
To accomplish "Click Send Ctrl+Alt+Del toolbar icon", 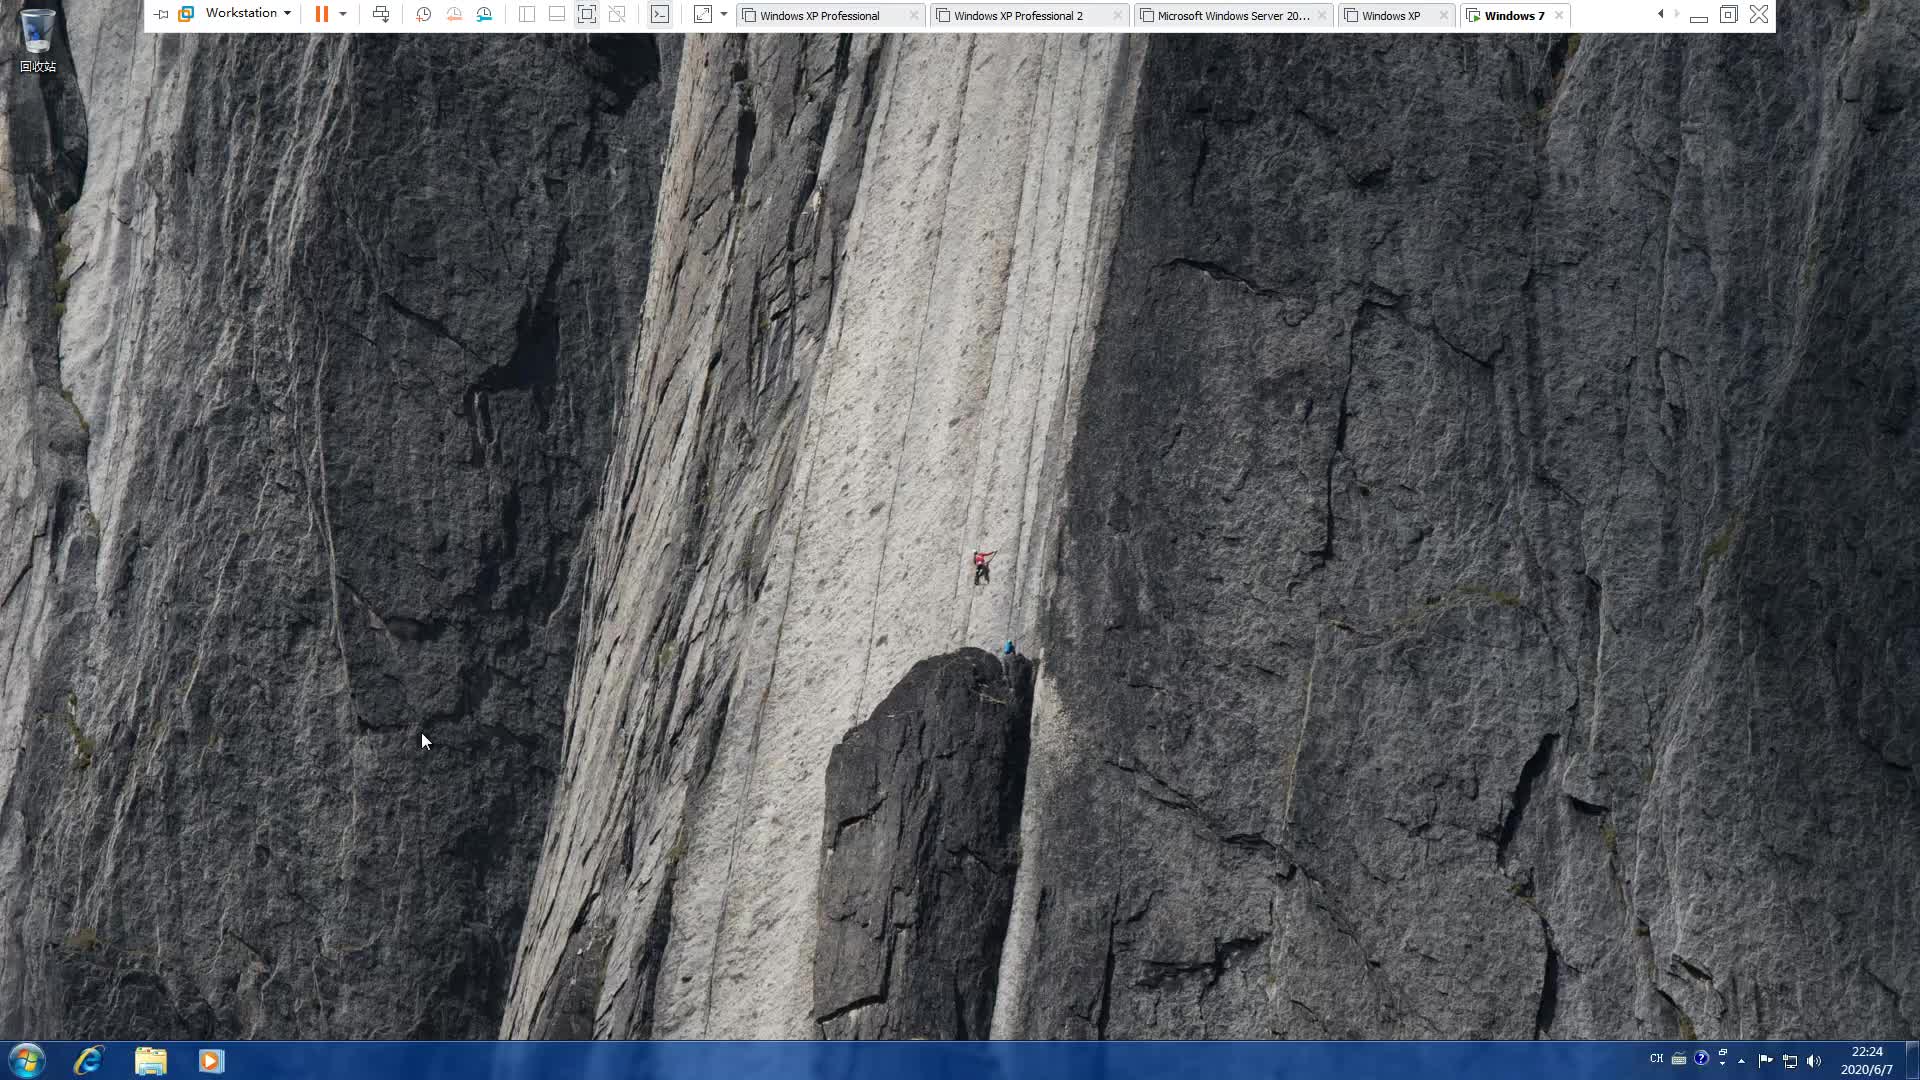I will click(x=381, y=14).
